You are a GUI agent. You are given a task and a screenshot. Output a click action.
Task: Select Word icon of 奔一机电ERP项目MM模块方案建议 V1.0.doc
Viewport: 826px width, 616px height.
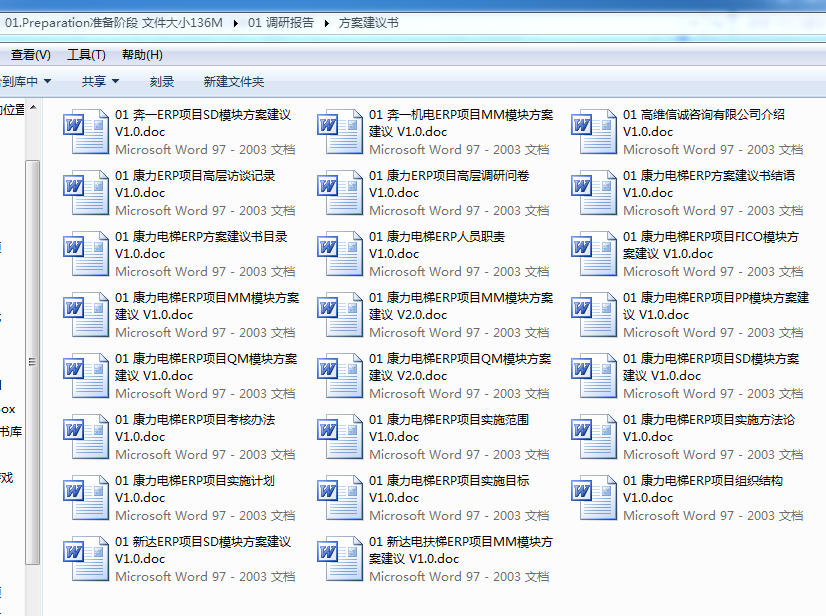point(340,131)
